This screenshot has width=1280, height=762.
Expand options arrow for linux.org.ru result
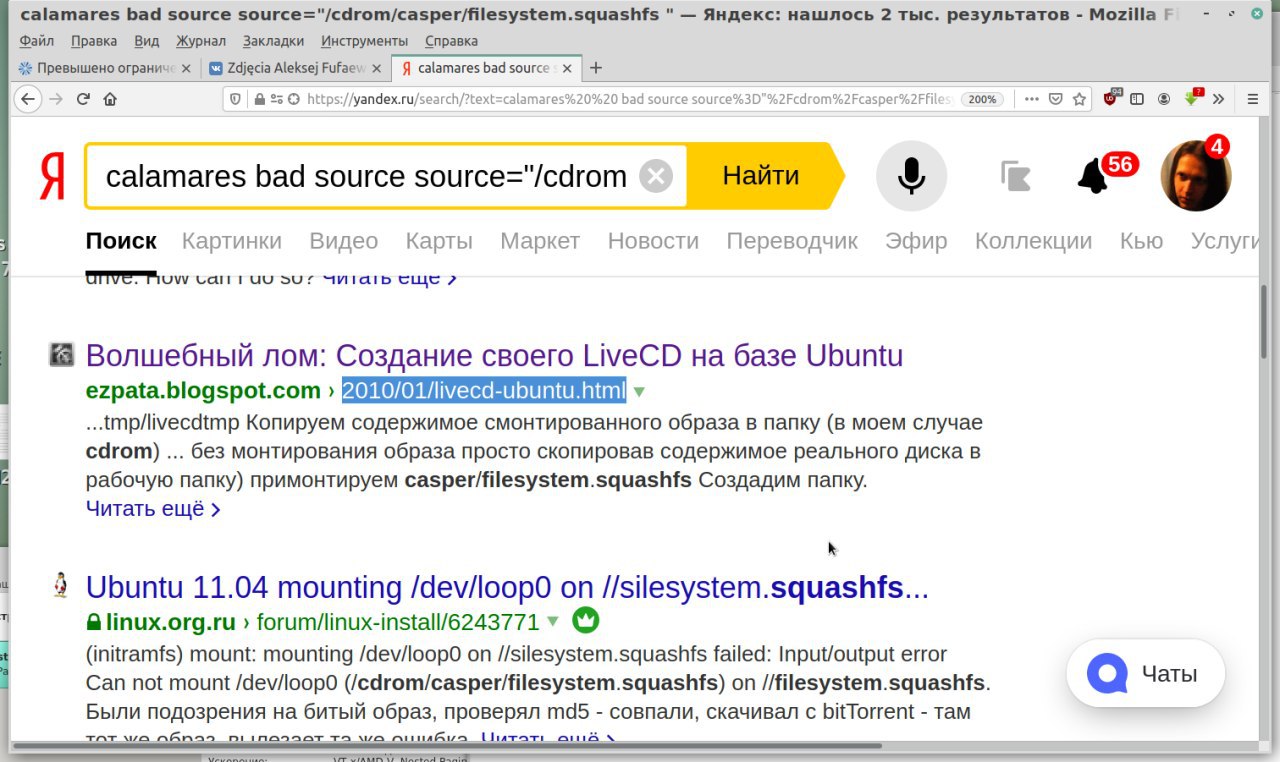(x=553, y=622)
